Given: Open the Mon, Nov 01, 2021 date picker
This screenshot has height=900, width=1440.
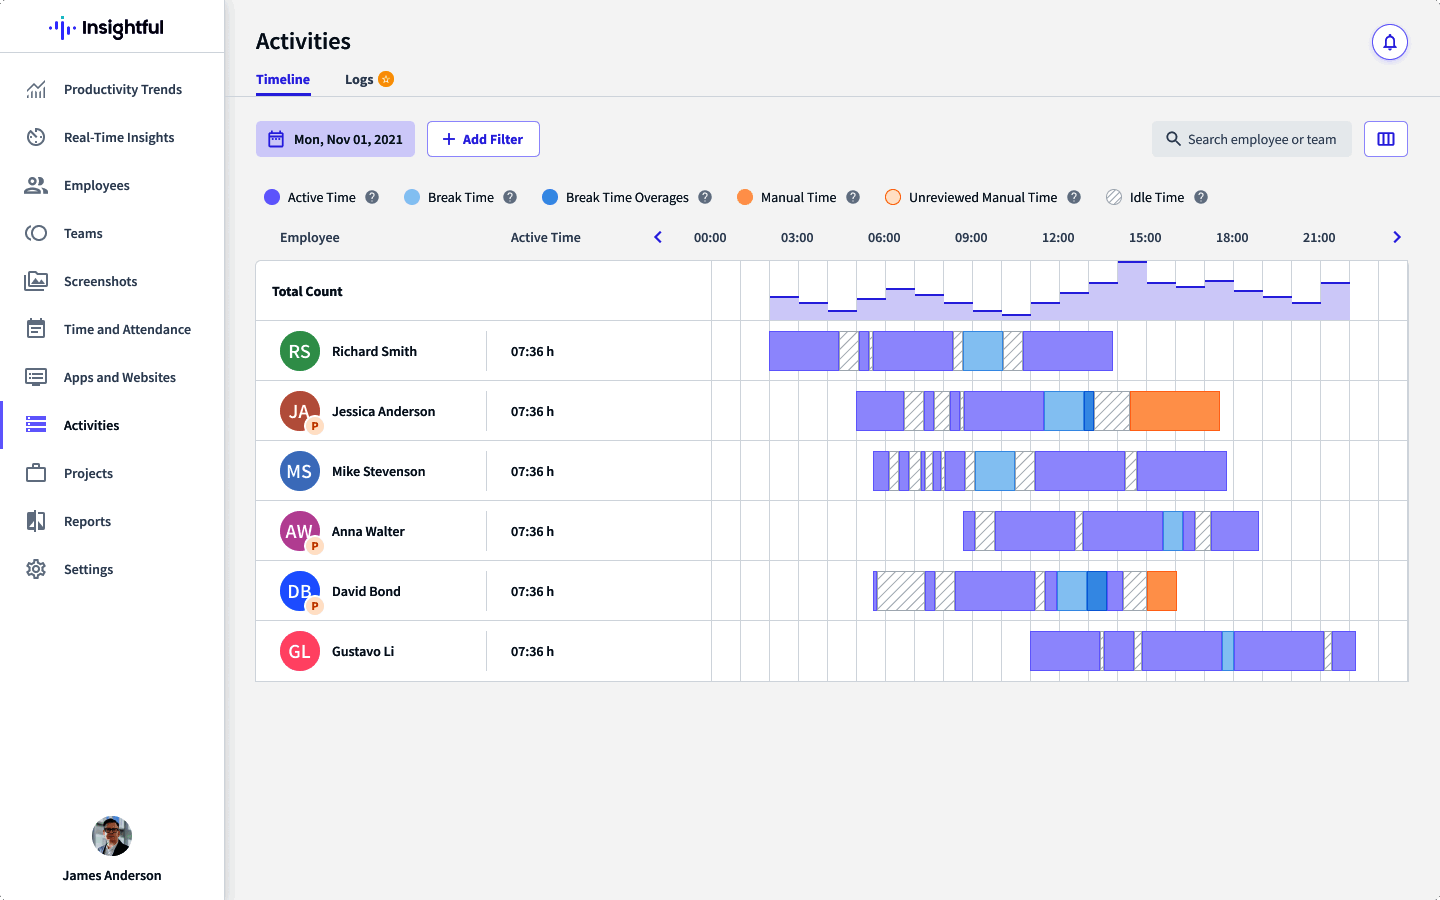Looking at the screenshot, I should 335,139.
